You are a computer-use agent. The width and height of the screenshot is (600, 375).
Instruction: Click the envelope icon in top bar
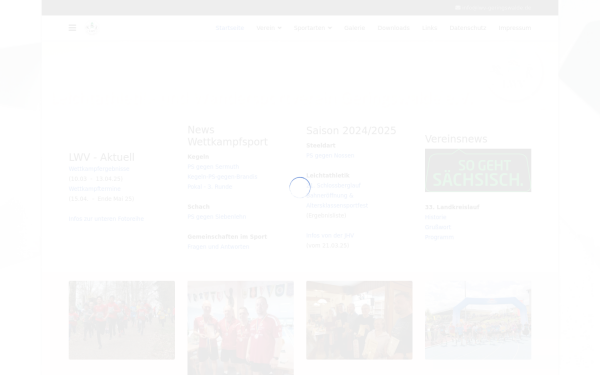click(458, 8)
